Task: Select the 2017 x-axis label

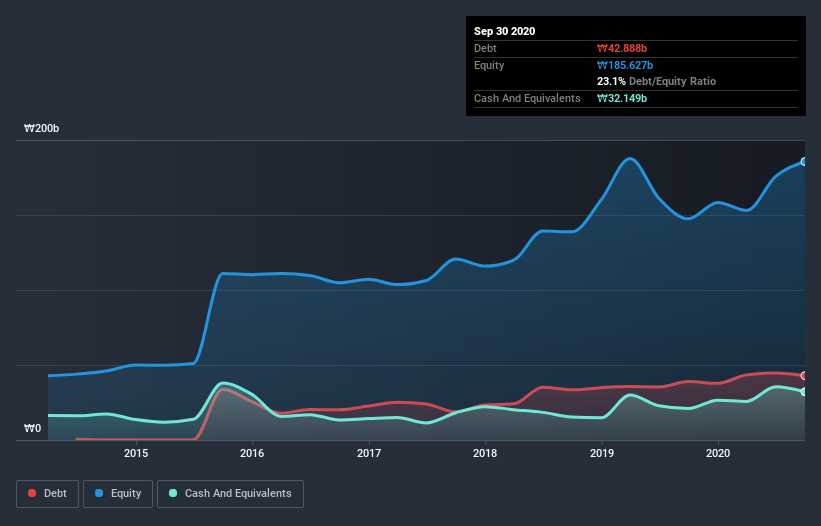Action: [369, 453]
